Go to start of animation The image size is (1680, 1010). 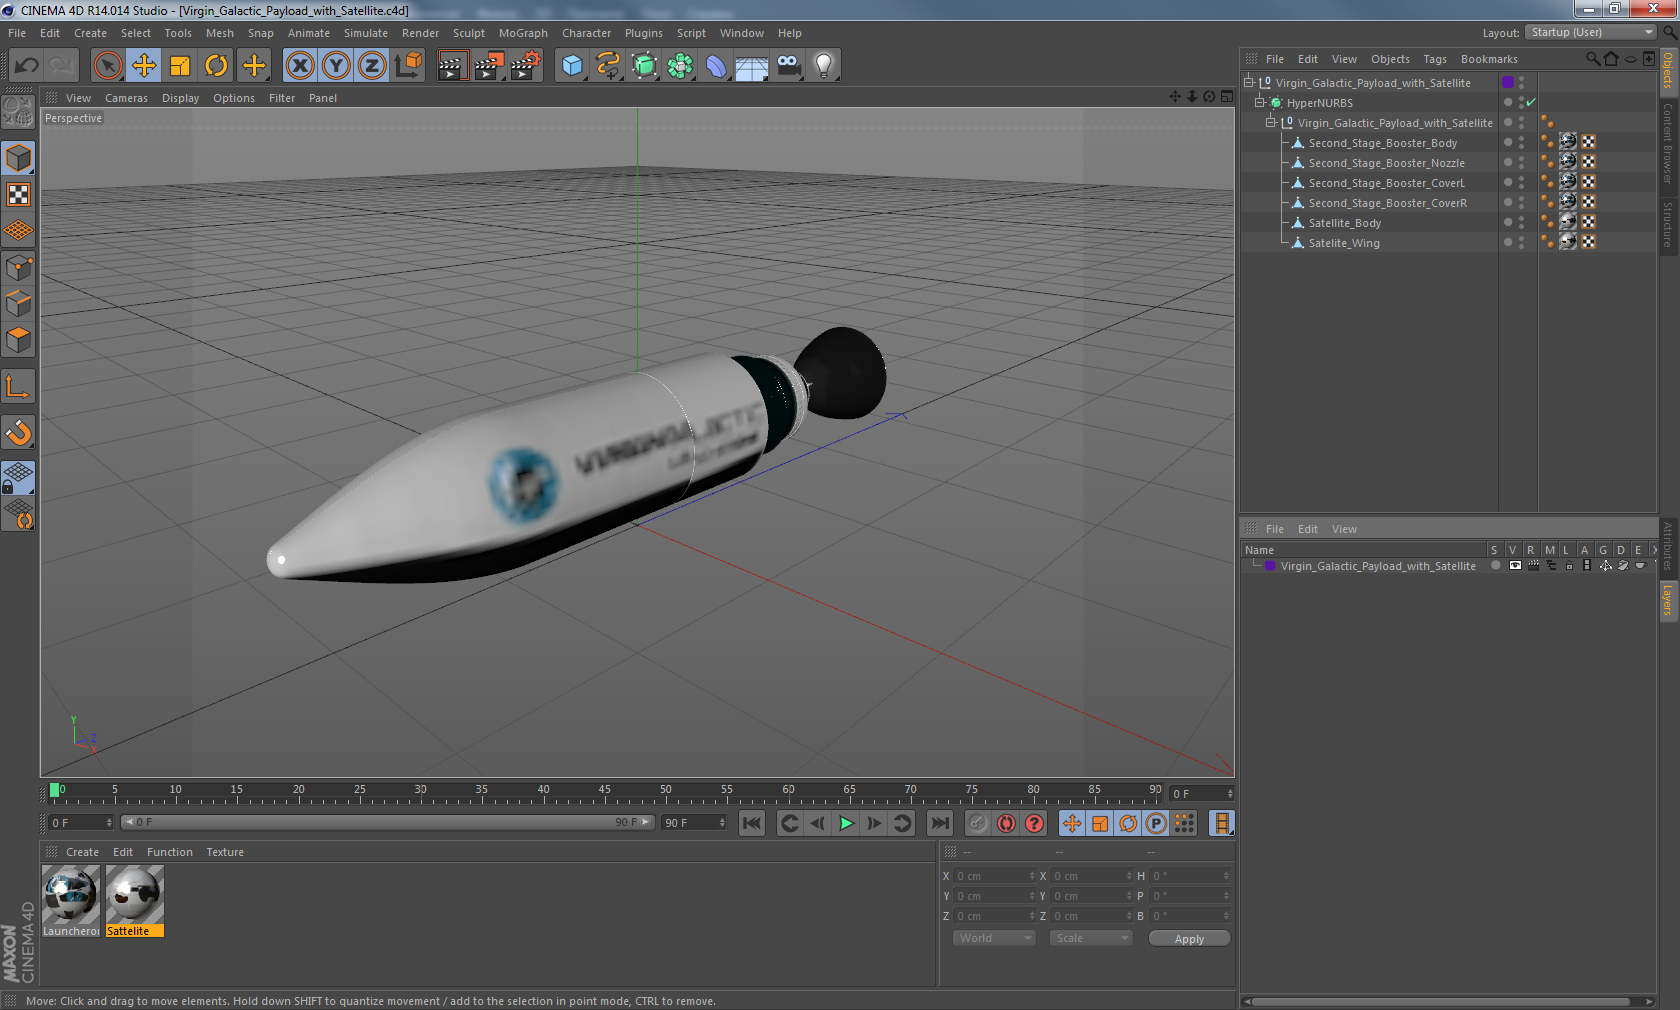pyautogui.click(x=752, y=823)
